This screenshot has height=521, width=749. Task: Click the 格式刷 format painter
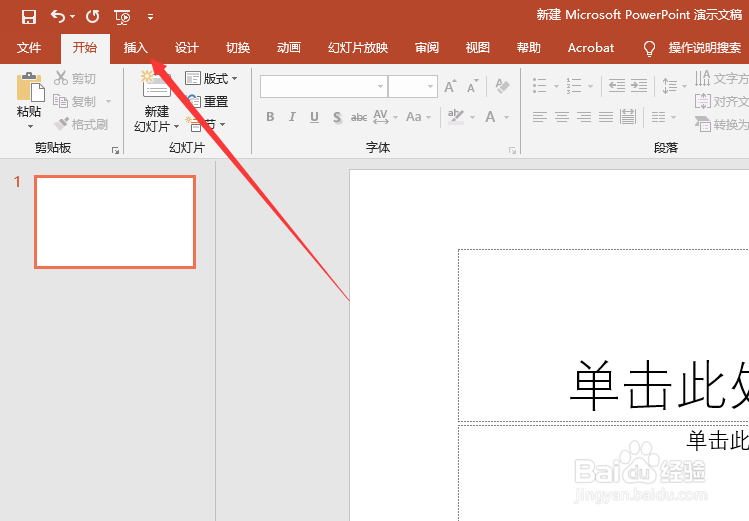tap(81, 124)
